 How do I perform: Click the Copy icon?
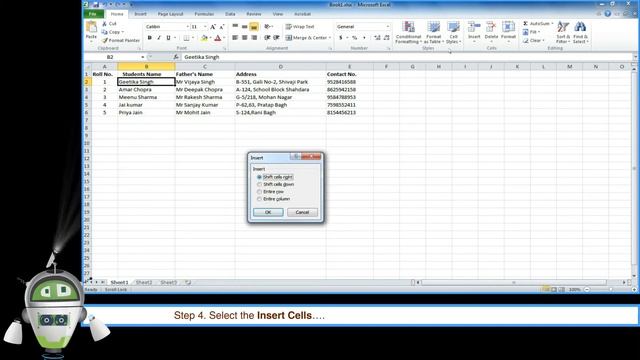(104, 32)
